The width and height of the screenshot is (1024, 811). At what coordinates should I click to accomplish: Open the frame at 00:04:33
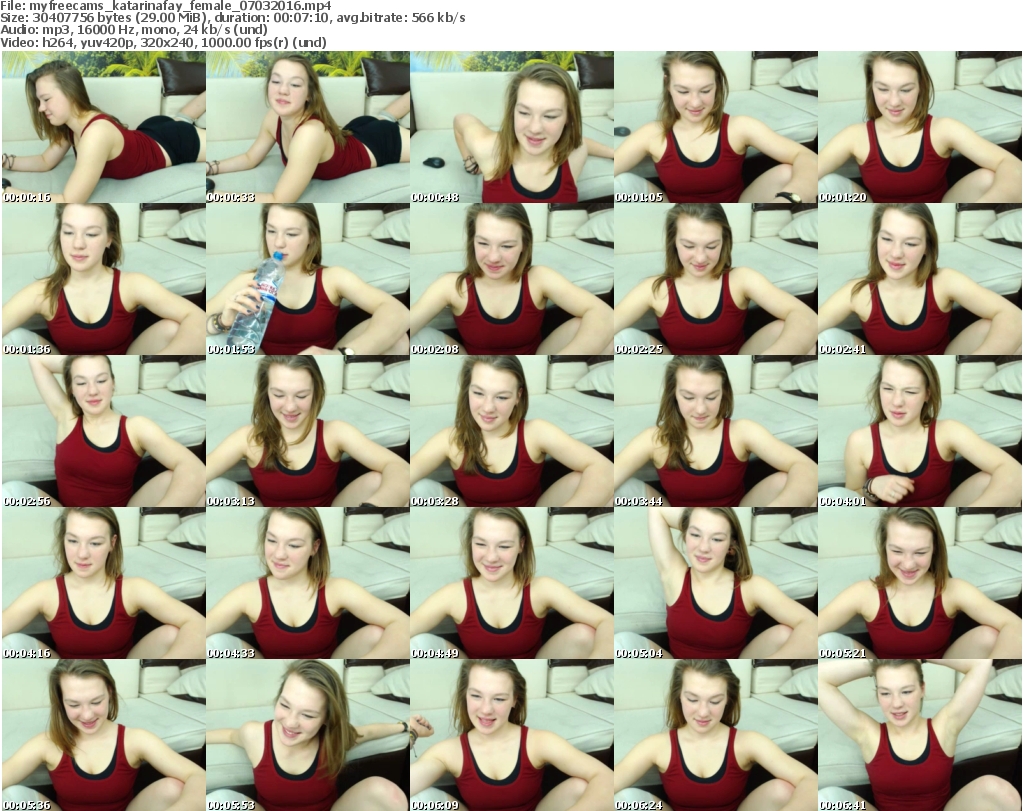coord(307,583)
